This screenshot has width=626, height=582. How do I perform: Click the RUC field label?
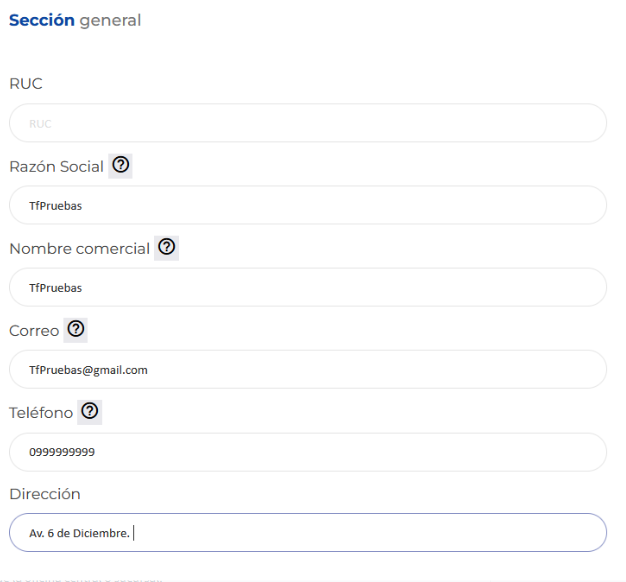[26, 84]
